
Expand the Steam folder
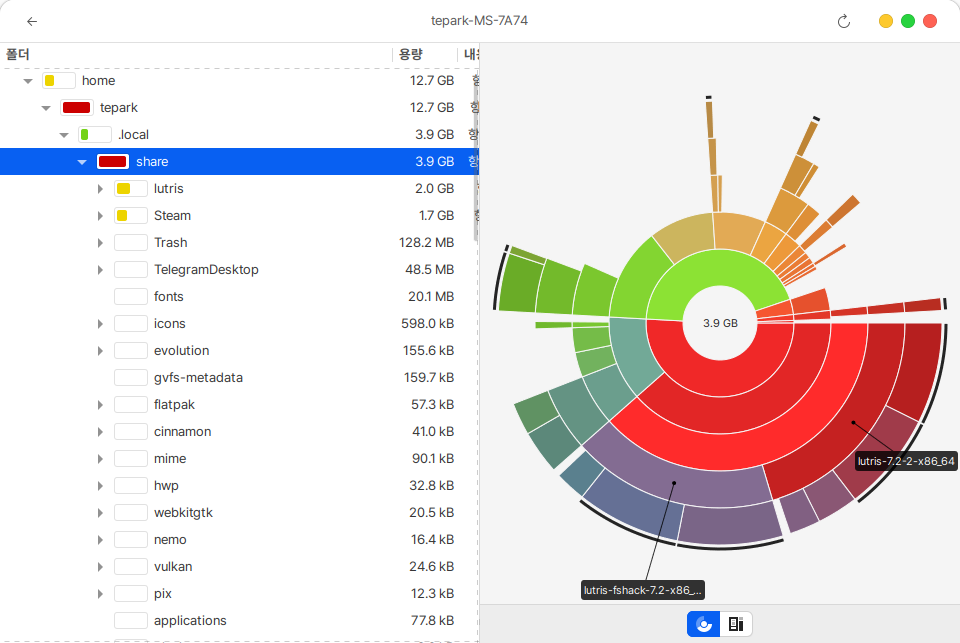point(100,216)
